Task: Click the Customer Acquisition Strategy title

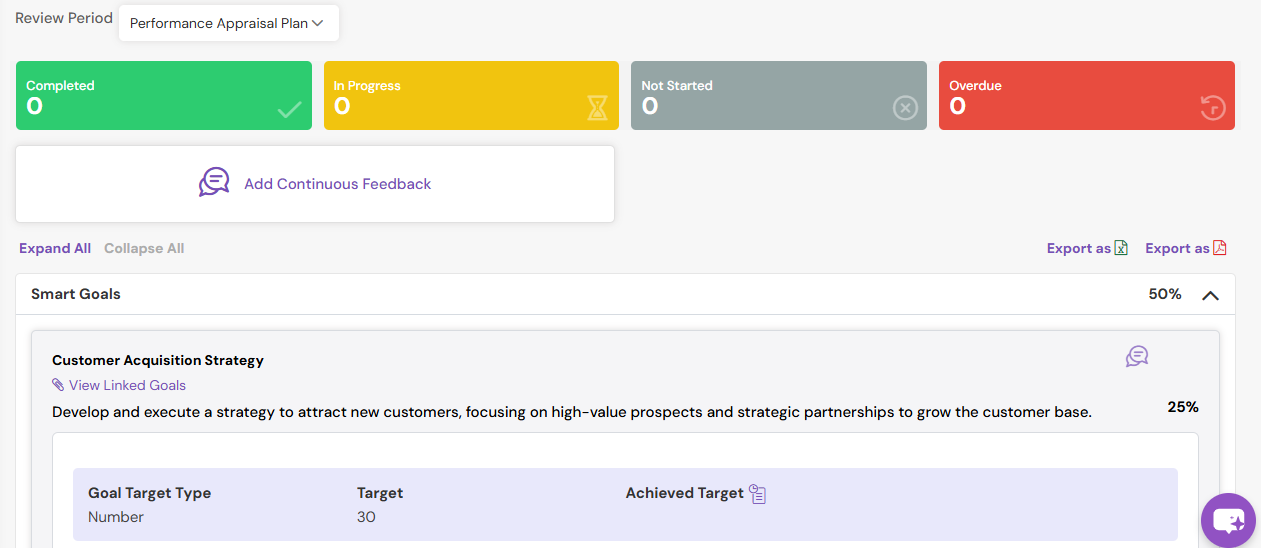Action: coord(158,360)
